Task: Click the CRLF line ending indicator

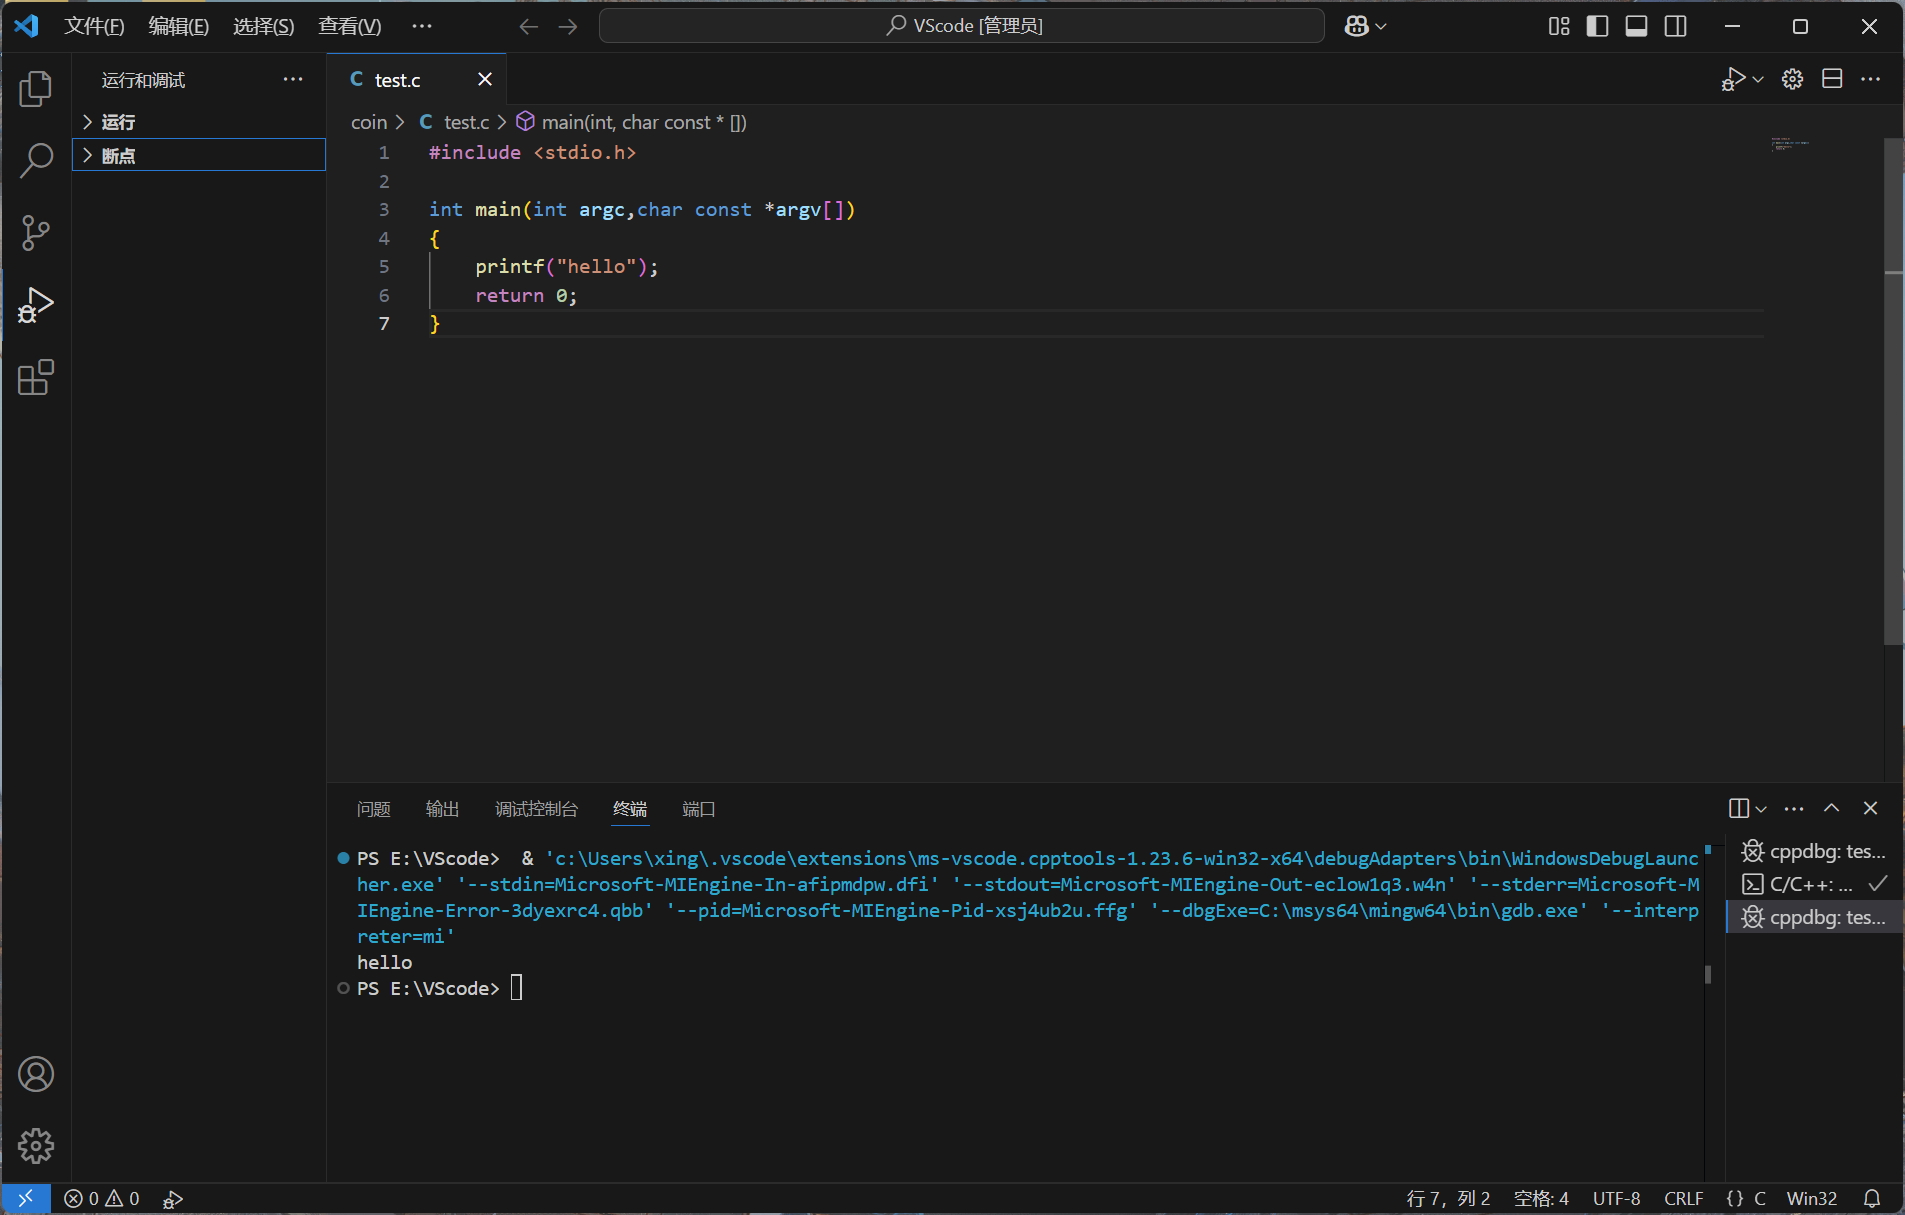Action: pos(1684,1198)
